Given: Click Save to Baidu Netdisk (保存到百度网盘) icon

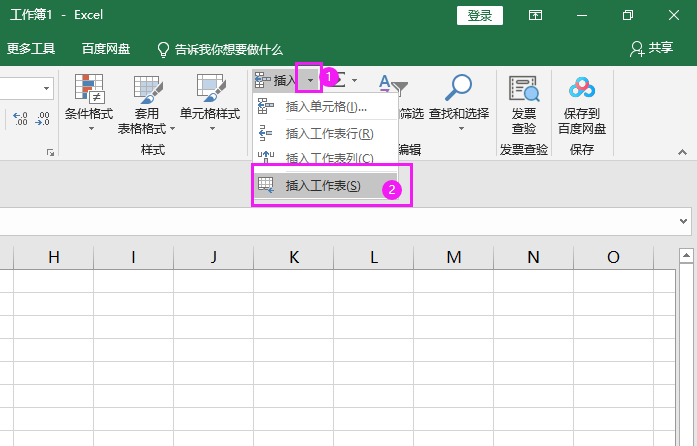Looking at the screenshot, I should click(582, 88).
